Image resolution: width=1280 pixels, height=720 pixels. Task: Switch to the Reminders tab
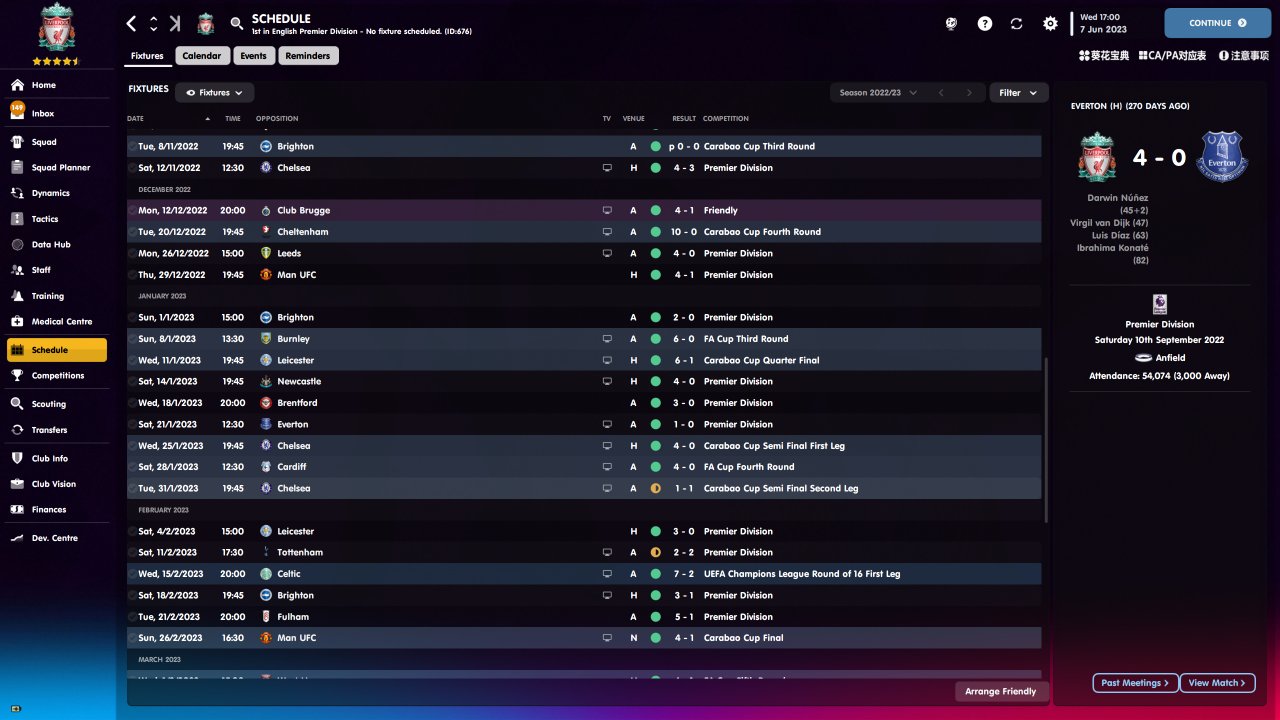pos(308,56)
